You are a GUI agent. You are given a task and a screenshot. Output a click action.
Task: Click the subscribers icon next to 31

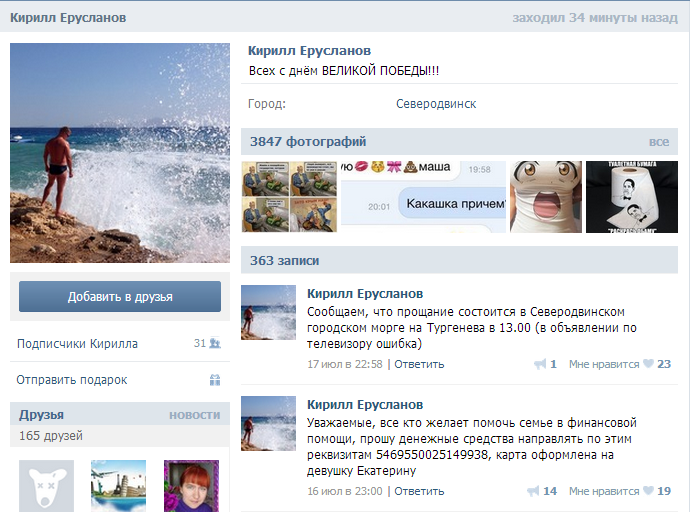coord(215,343)
